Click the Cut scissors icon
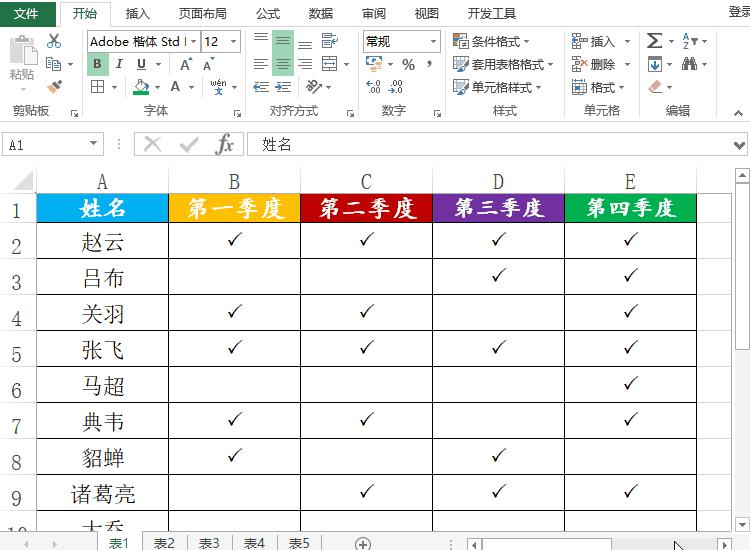This screenshot has height=550, width=750. [x=54, y=41]
